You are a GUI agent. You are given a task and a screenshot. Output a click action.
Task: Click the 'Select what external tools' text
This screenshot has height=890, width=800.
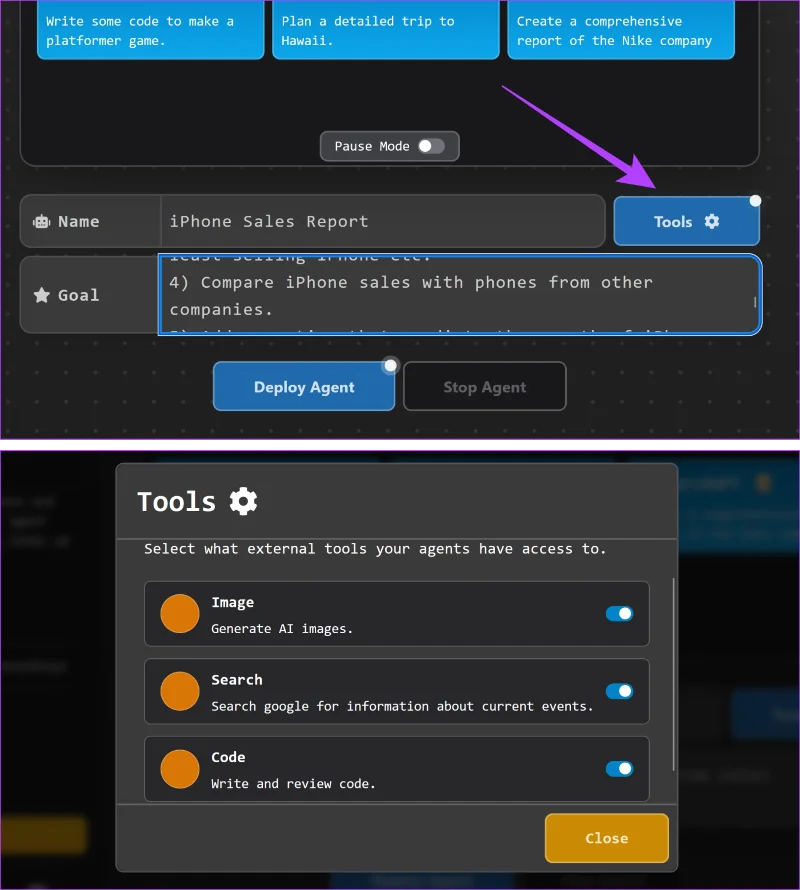375,549
